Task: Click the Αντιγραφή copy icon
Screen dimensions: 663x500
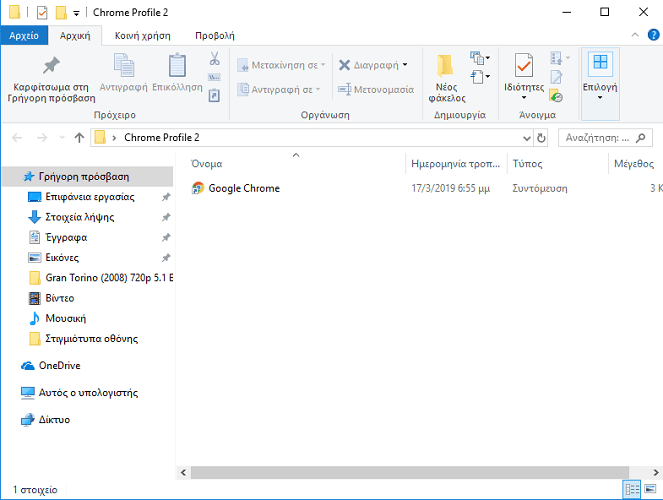Action: tap(123, 65)
